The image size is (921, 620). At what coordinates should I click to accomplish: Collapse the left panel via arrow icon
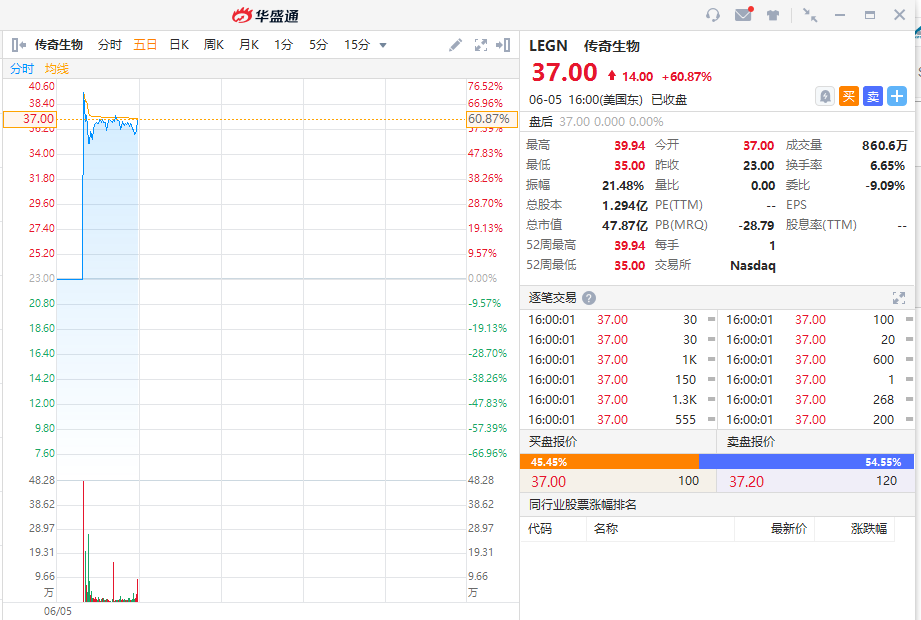click(x=19, y=45)
